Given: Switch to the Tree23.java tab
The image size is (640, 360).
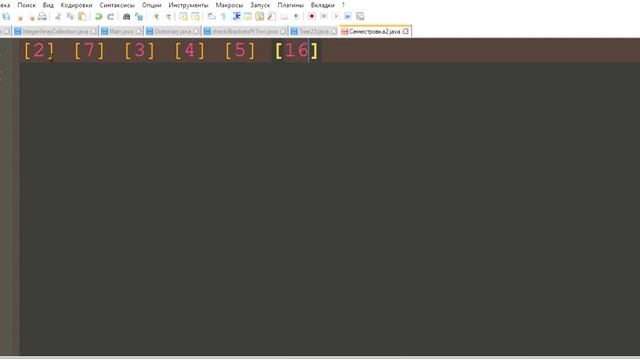Looking at the screenshot, I should (313, 31).
